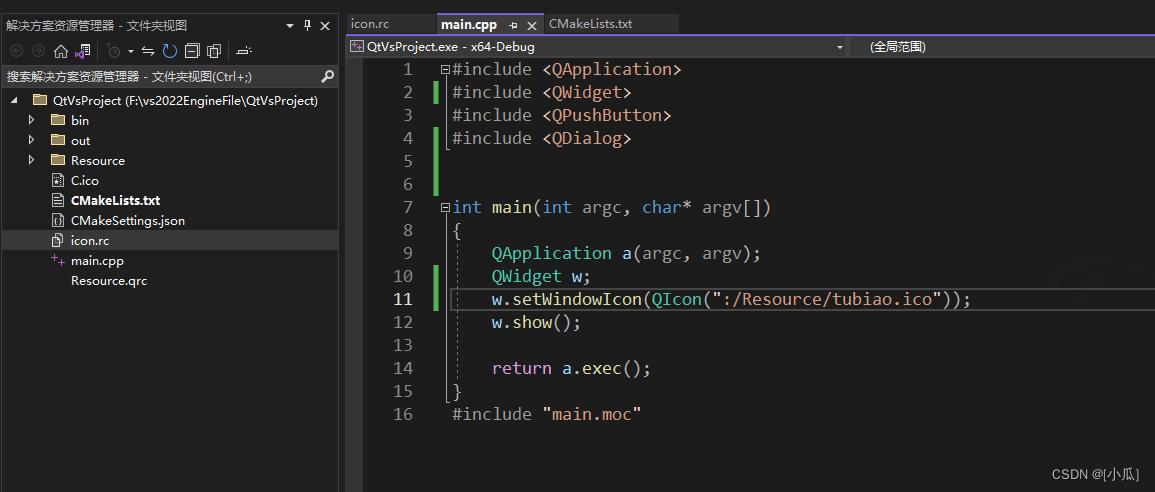The image size is (1155, 492).
Task: Open QtVsProject.exe x64-Debug project dropdown
Action: [597, 46]
